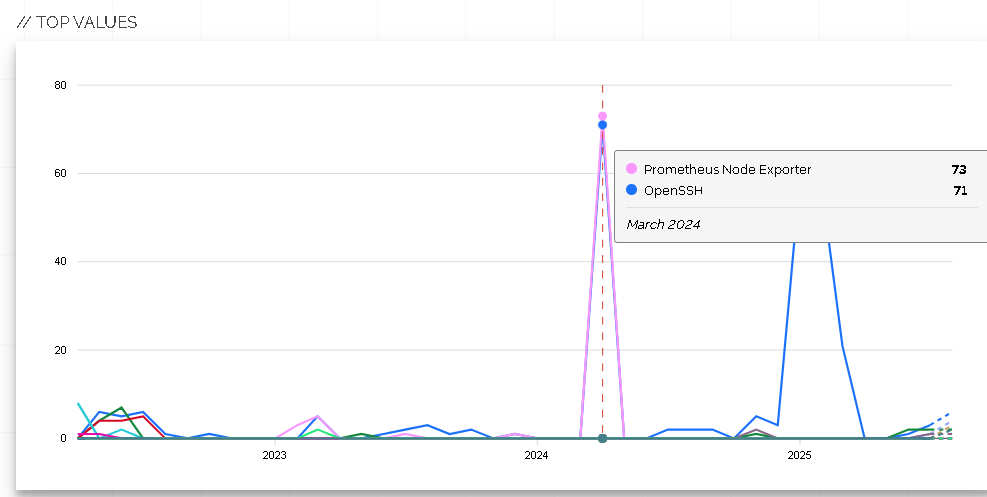Screen dimensions: 987x497
Task: Click the TOP VALUES section heading
Action: (x=77, y=22)
